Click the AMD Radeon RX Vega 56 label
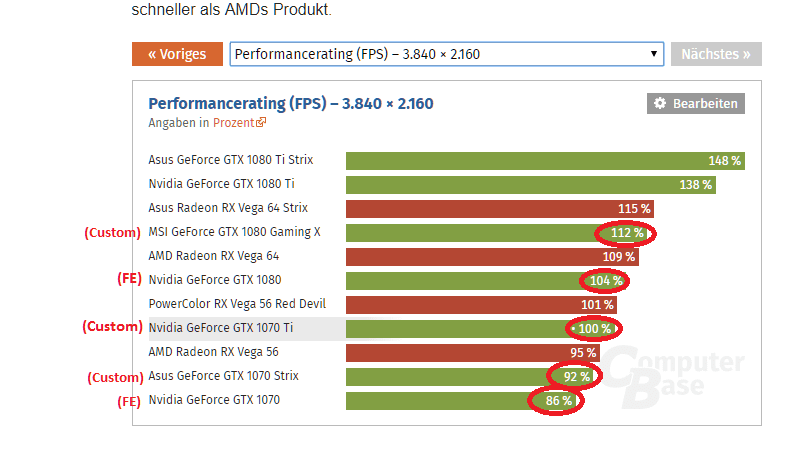The width and height of the screenshot is (803, 449). 214,352
